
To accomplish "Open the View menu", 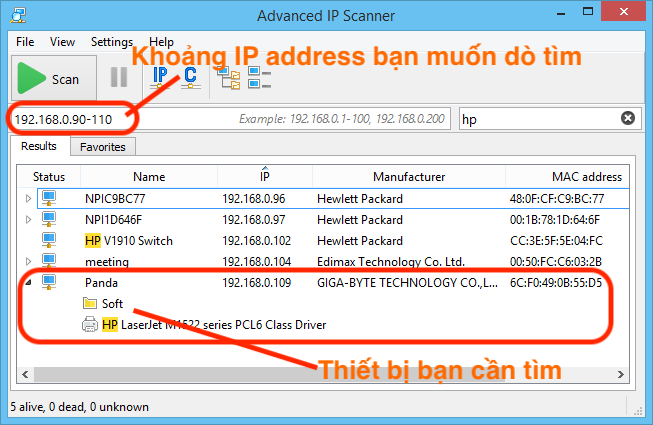I will (x=62, y=42).
